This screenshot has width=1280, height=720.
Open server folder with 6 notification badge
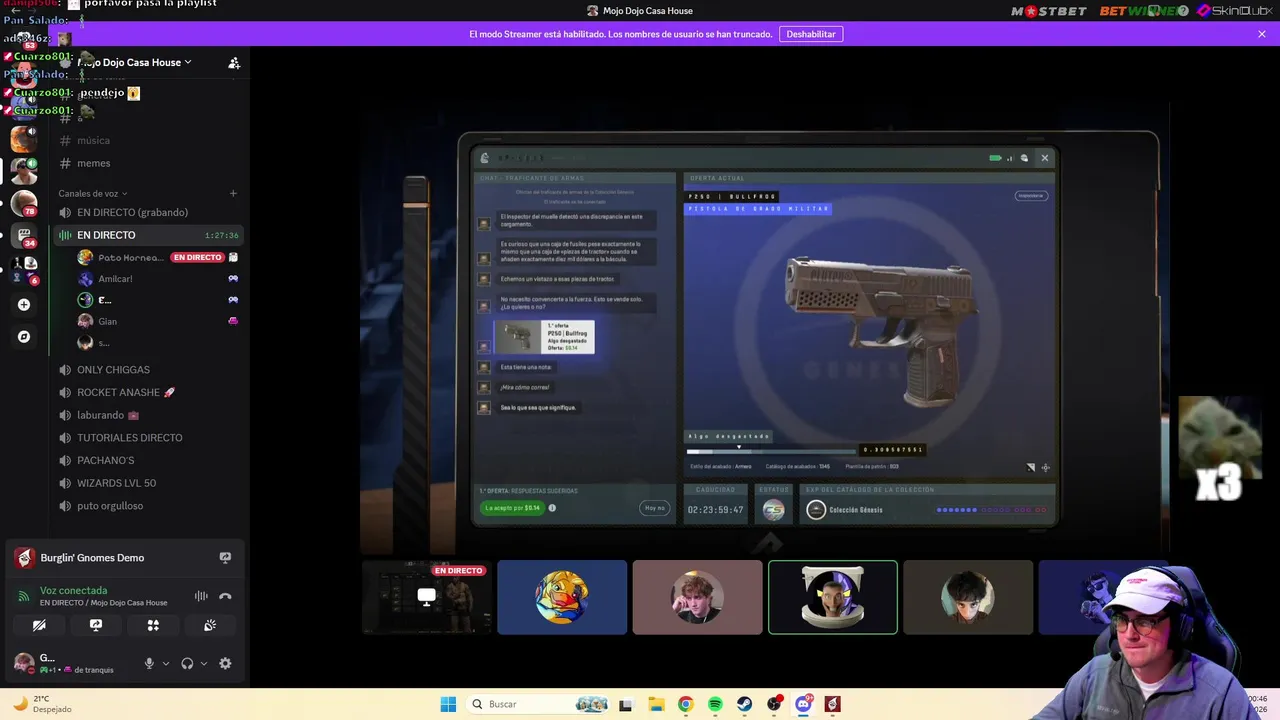coord(24,270)
